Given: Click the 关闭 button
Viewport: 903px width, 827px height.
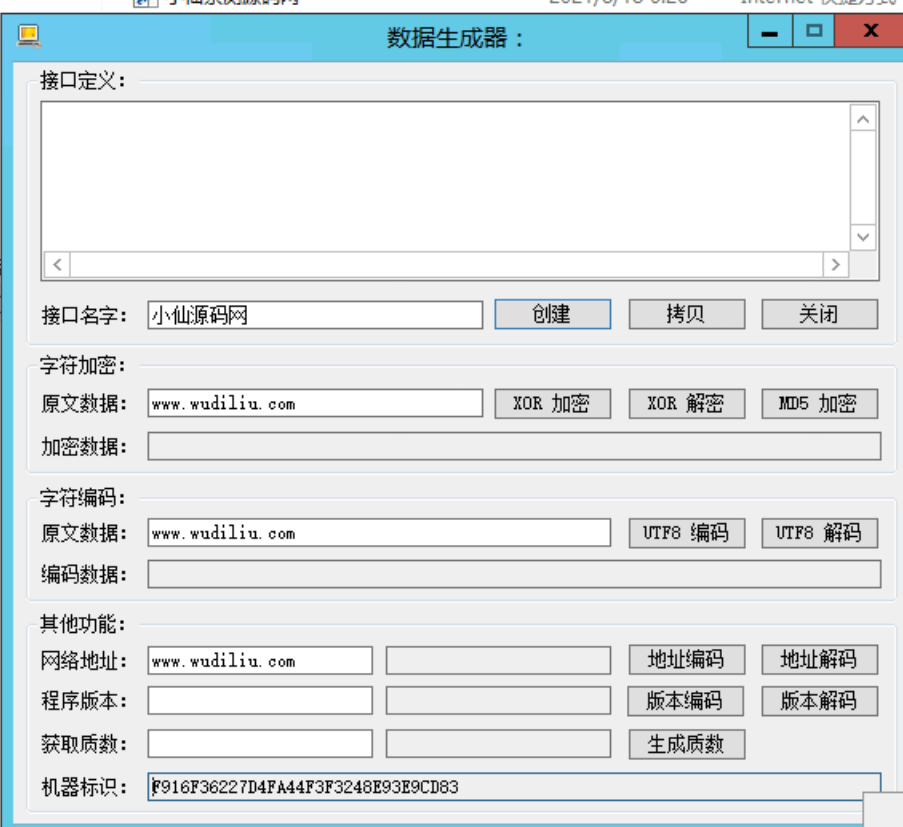Looking at the screenshot, I should 819,314.
